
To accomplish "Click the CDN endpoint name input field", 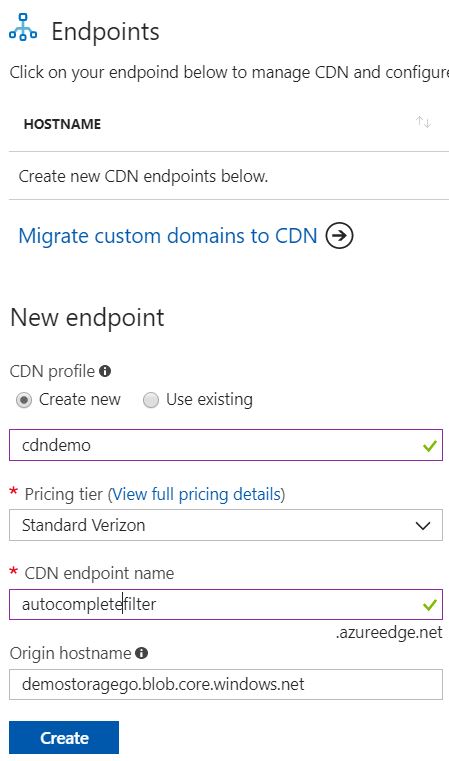I will coord(226,604).
